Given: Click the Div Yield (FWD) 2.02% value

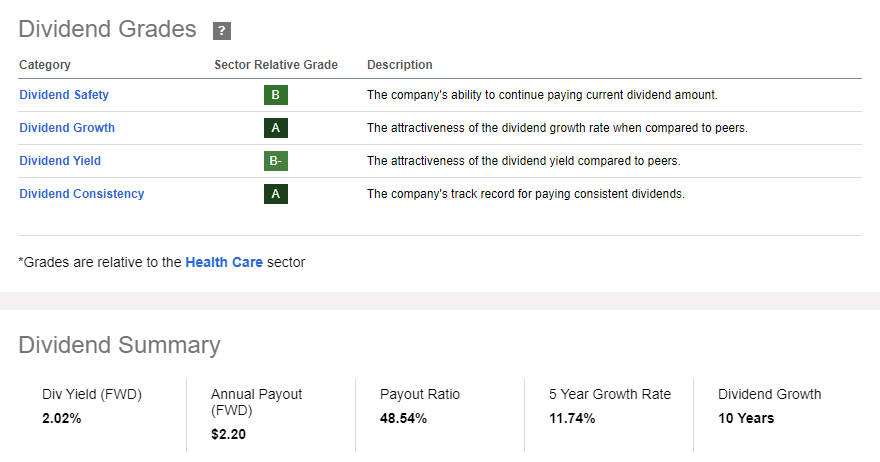Looking at the screenshot, I should coord(62,418).
